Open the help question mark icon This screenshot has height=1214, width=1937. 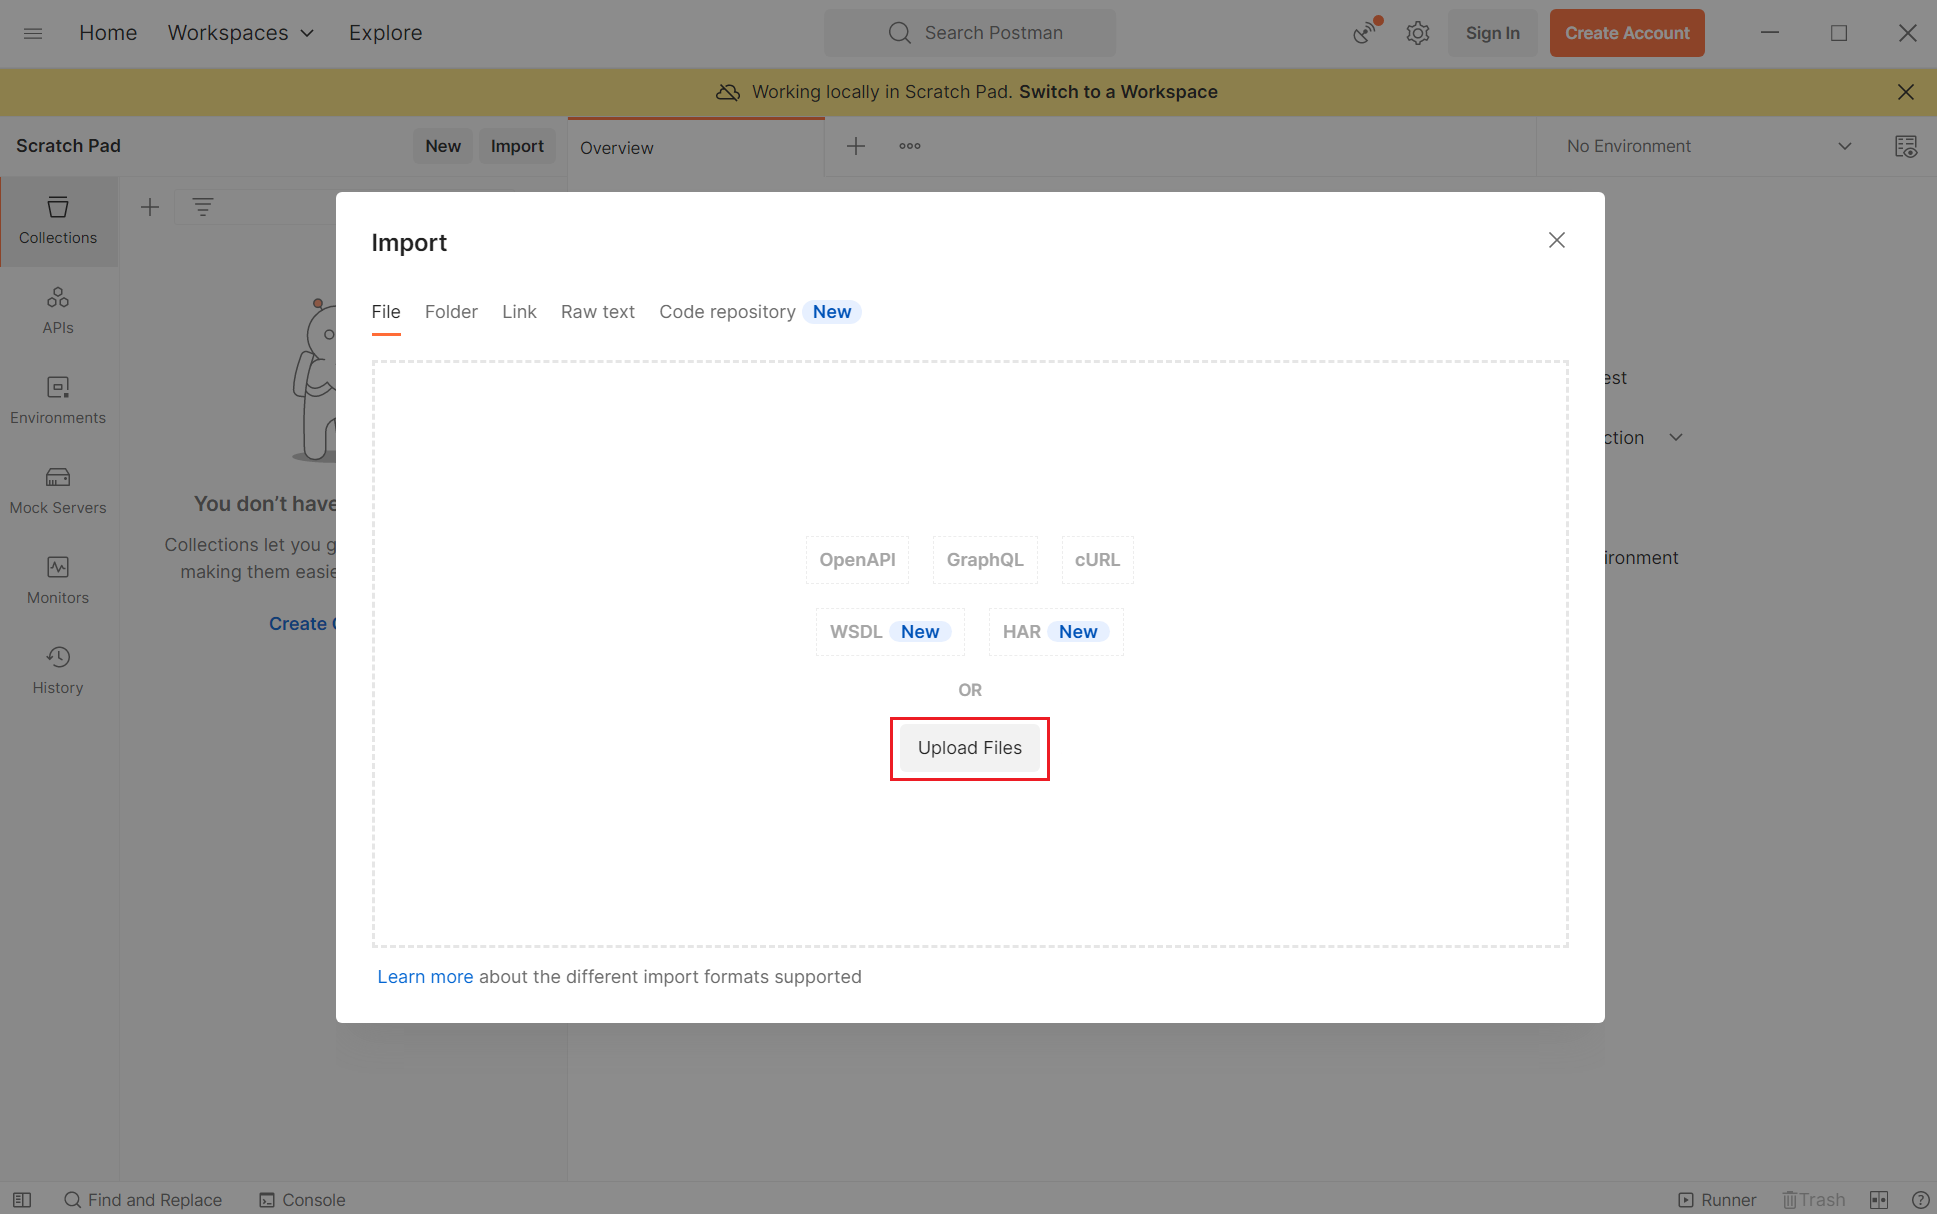pyautogui.click(x=1920, y=1200)
